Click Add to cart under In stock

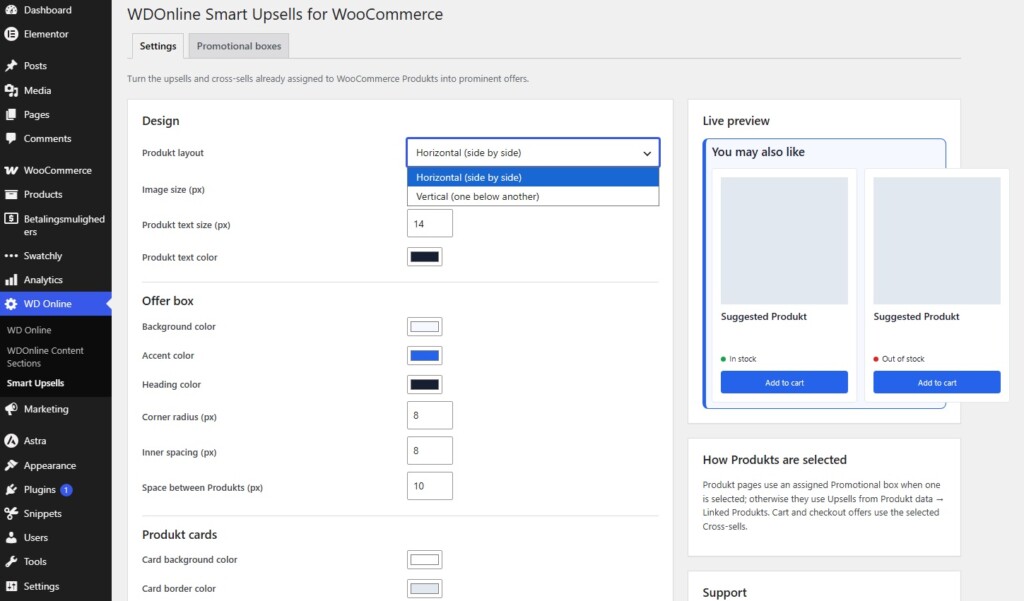tap(784, 383)
